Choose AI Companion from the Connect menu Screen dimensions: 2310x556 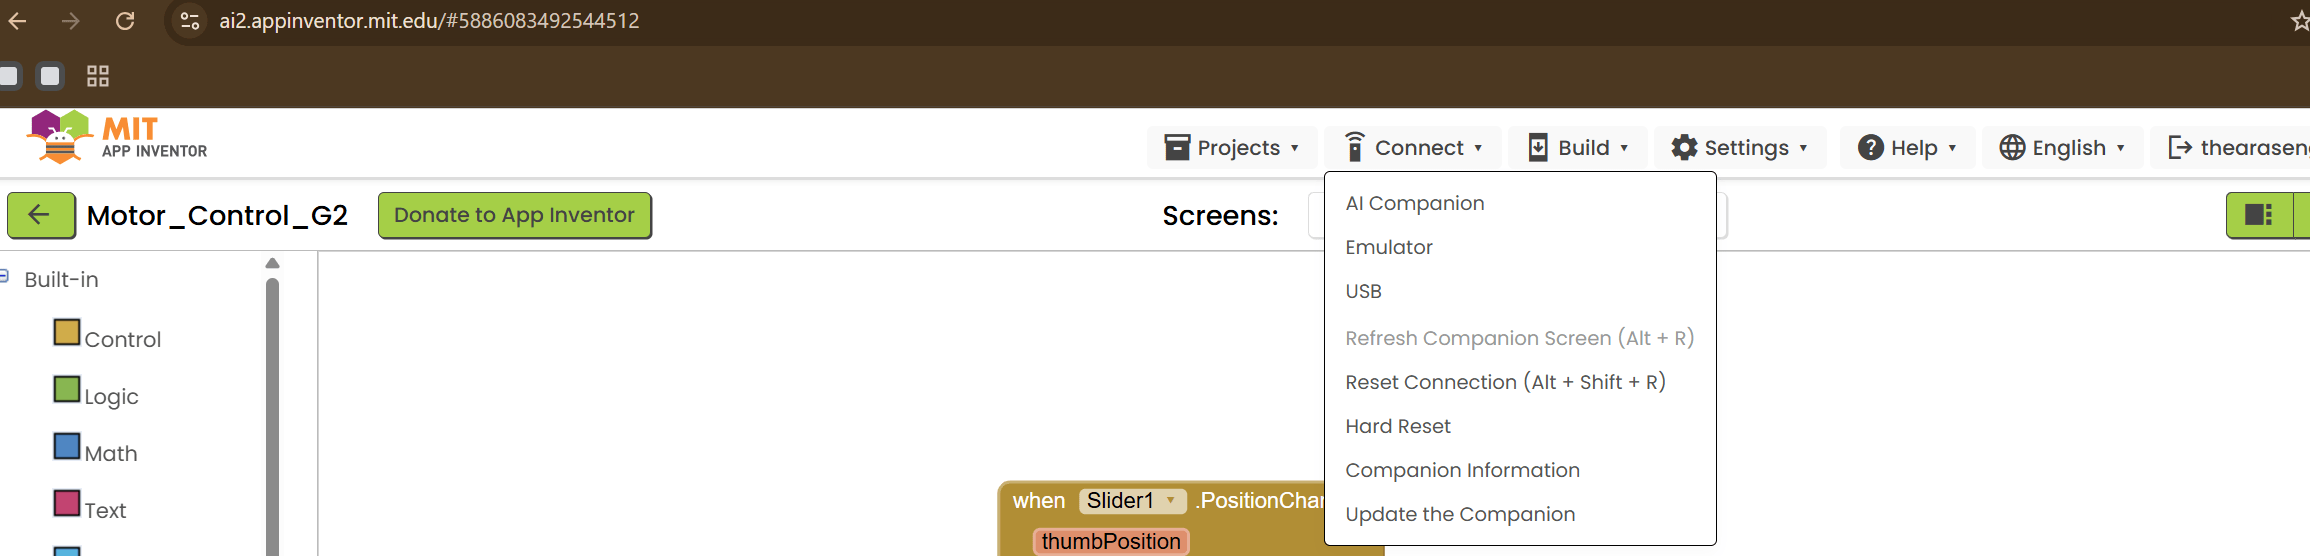tap(1414, 203)
